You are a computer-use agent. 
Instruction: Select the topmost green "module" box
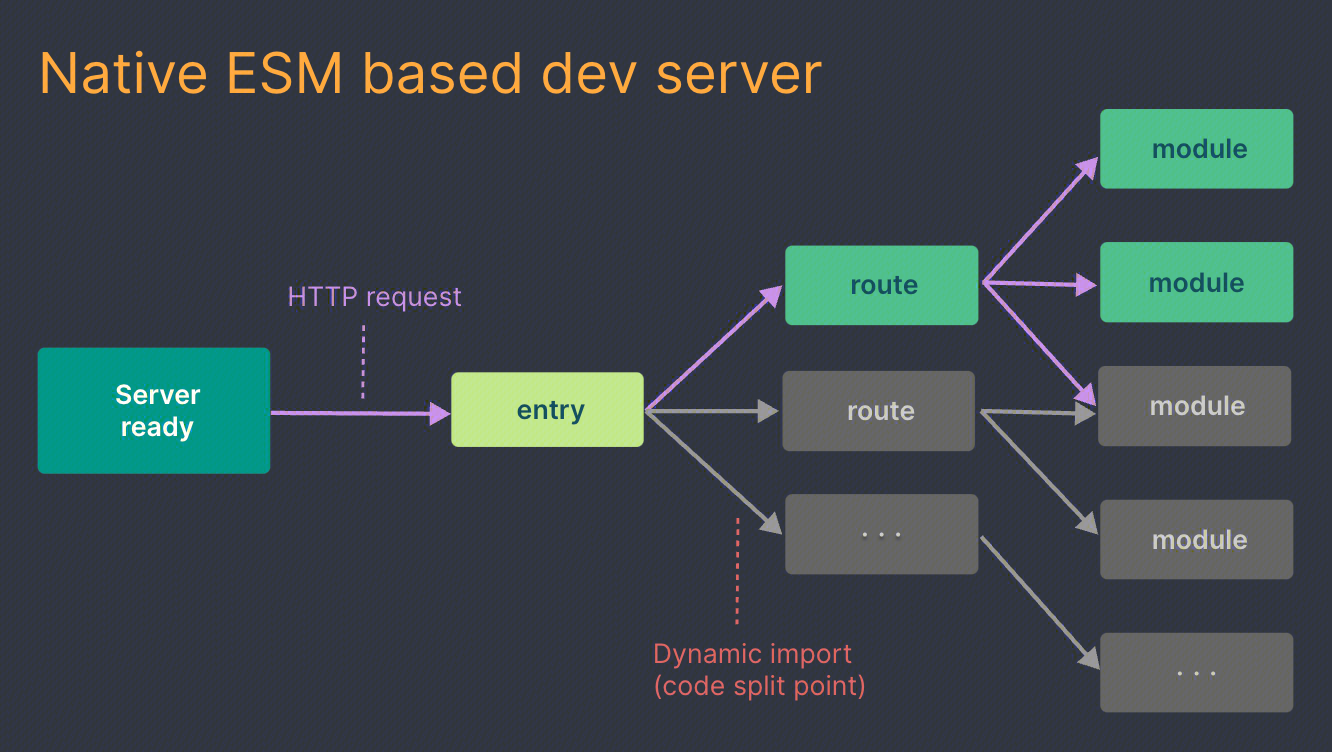pyautogui.click(x=1196, y=149)
